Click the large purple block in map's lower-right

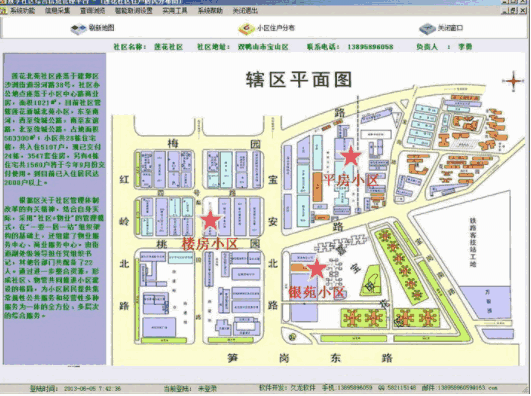[485, 303]
